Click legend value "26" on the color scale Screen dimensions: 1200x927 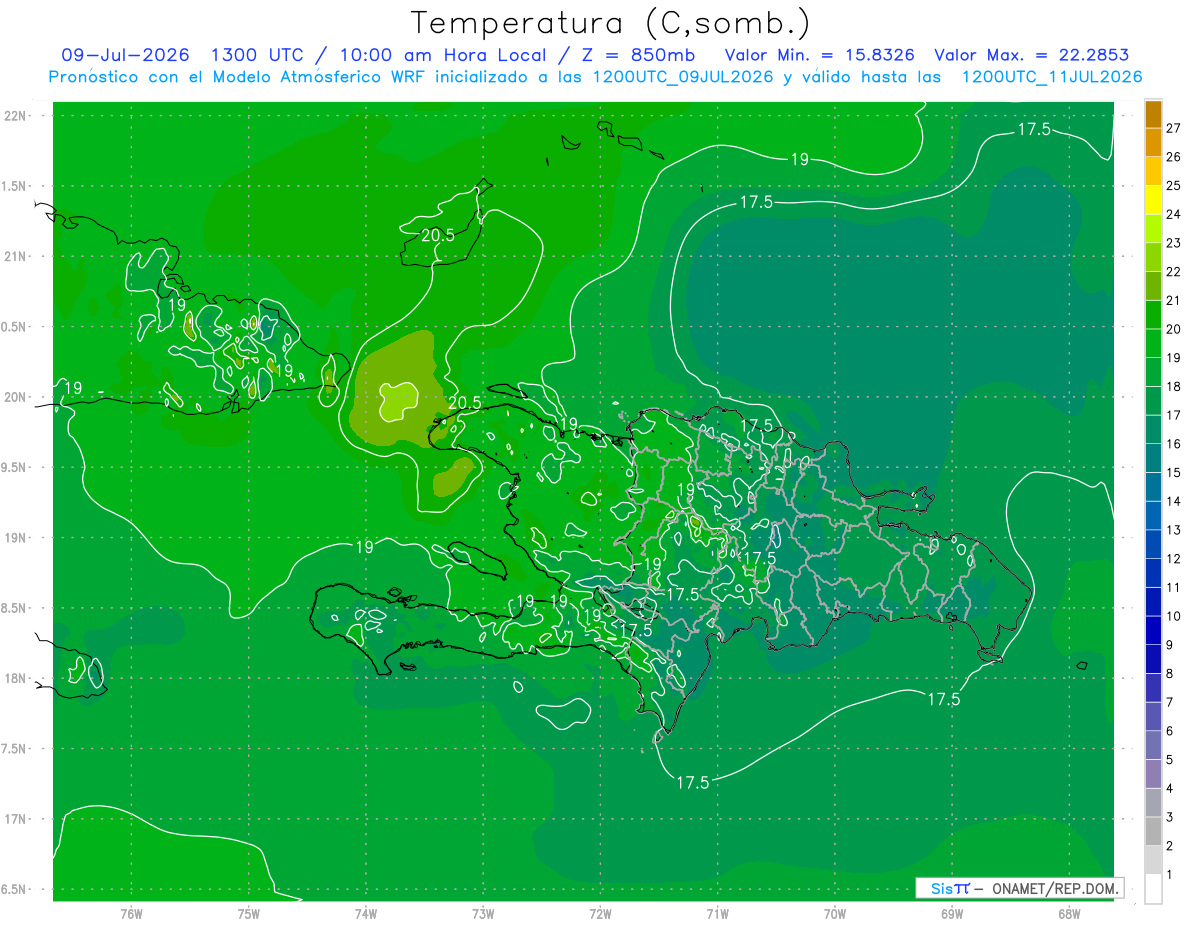pyautogui.click(x=1173, y=157)
